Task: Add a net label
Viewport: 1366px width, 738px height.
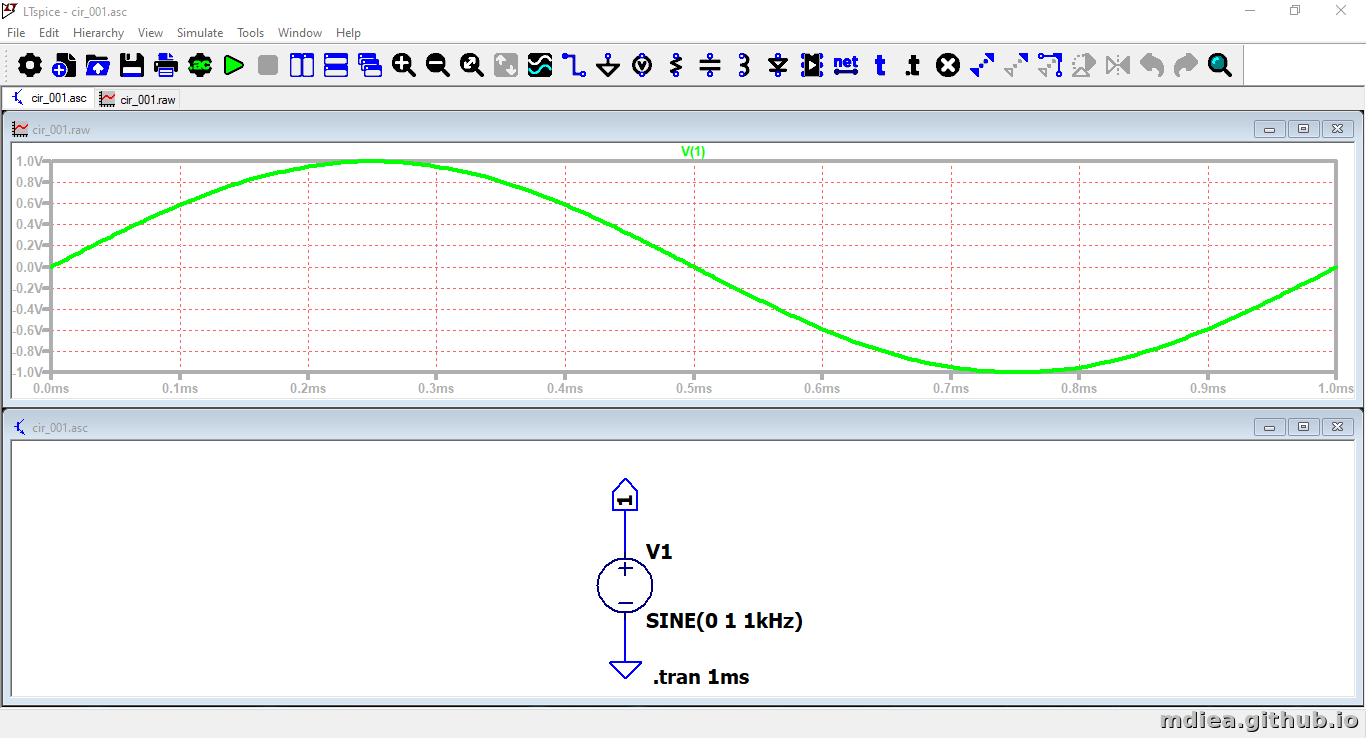Action: coord(846,66)
